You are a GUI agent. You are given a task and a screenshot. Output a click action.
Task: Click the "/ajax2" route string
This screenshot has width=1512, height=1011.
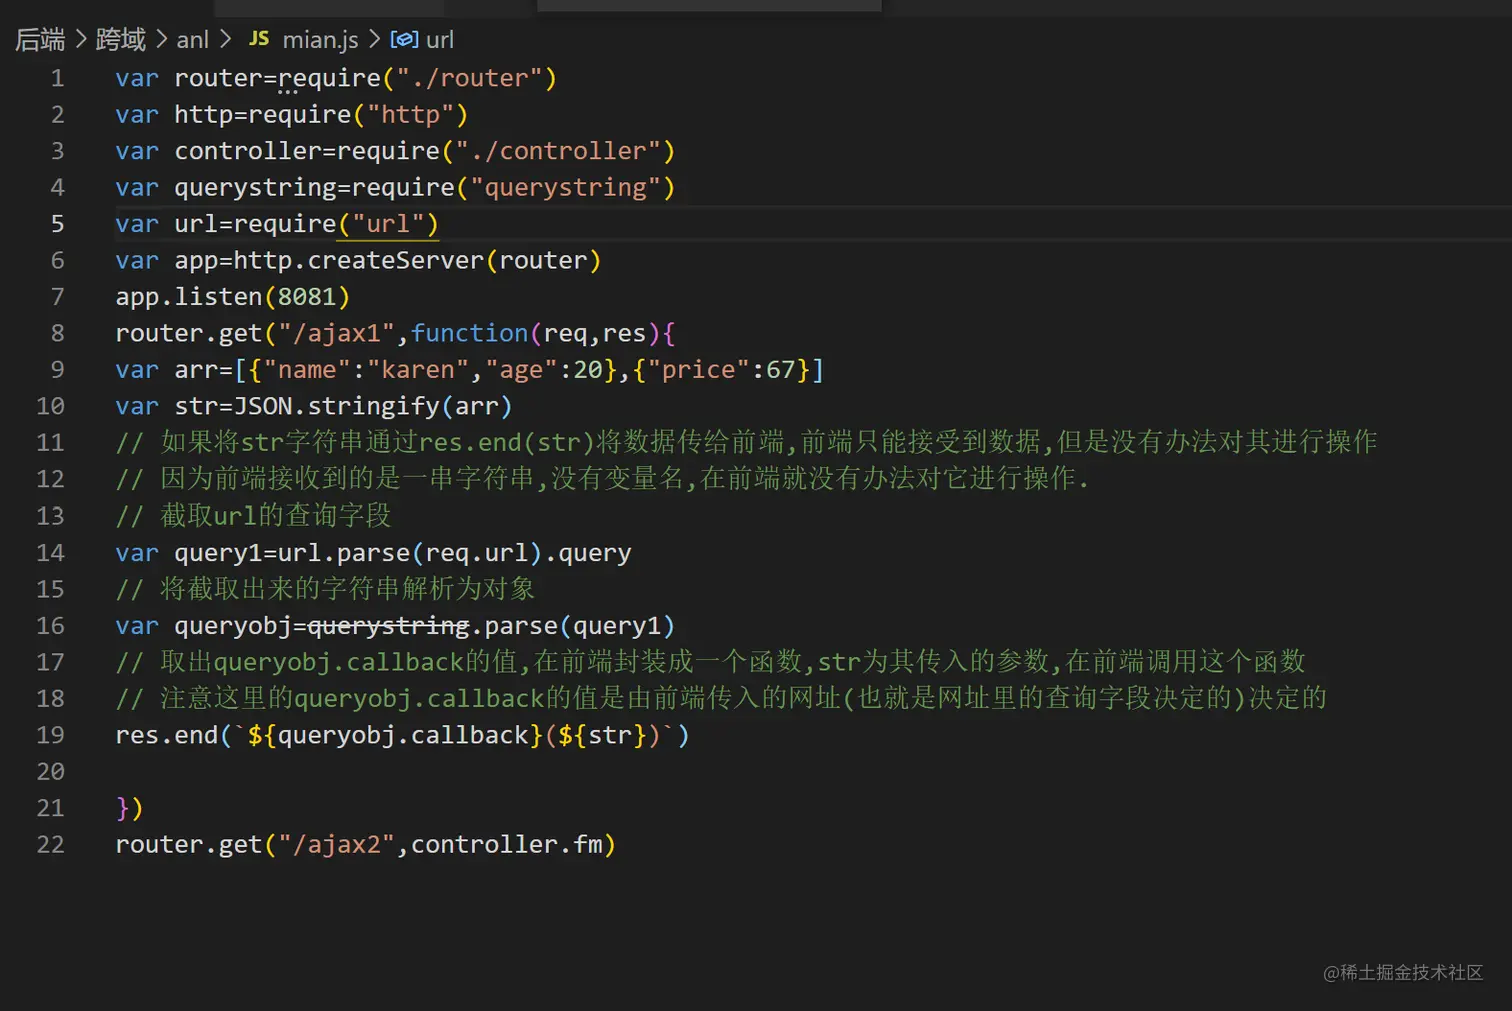337,845
